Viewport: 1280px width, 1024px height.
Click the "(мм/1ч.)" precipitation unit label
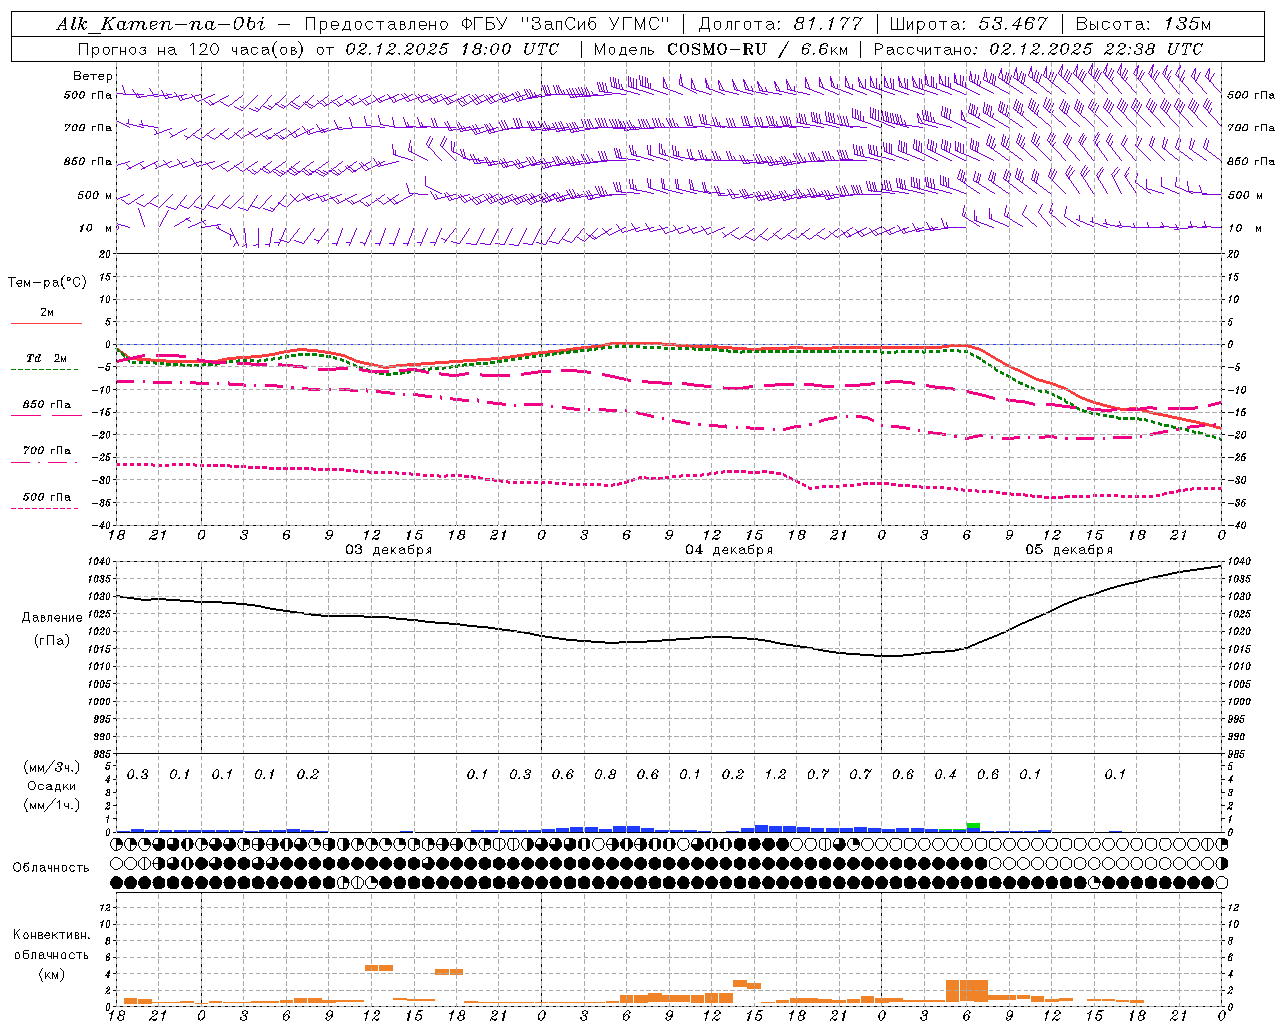coord(52,805)
